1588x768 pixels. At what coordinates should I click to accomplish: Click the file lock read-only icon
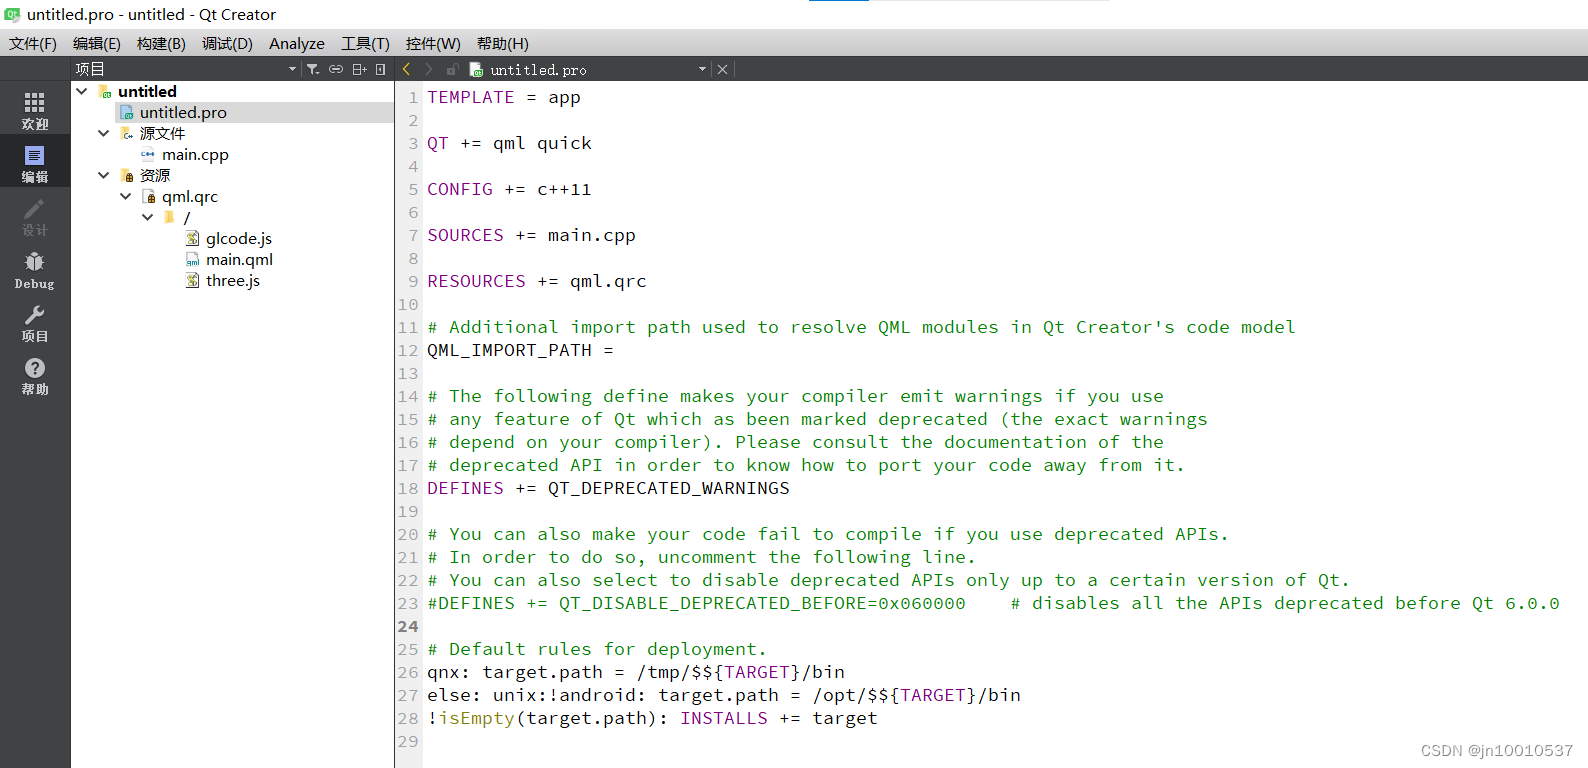tap(452, 69)
